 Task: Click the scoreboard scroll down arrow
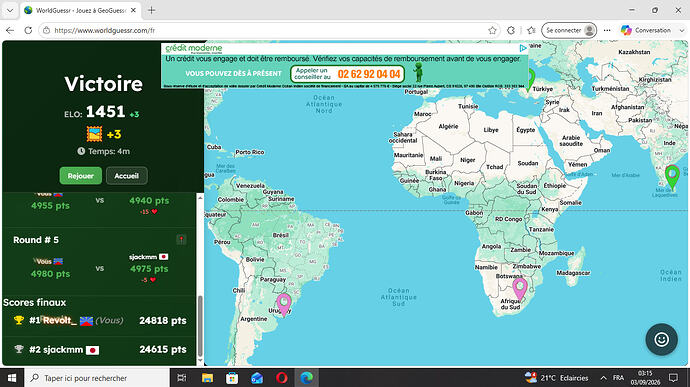(200, 361)
